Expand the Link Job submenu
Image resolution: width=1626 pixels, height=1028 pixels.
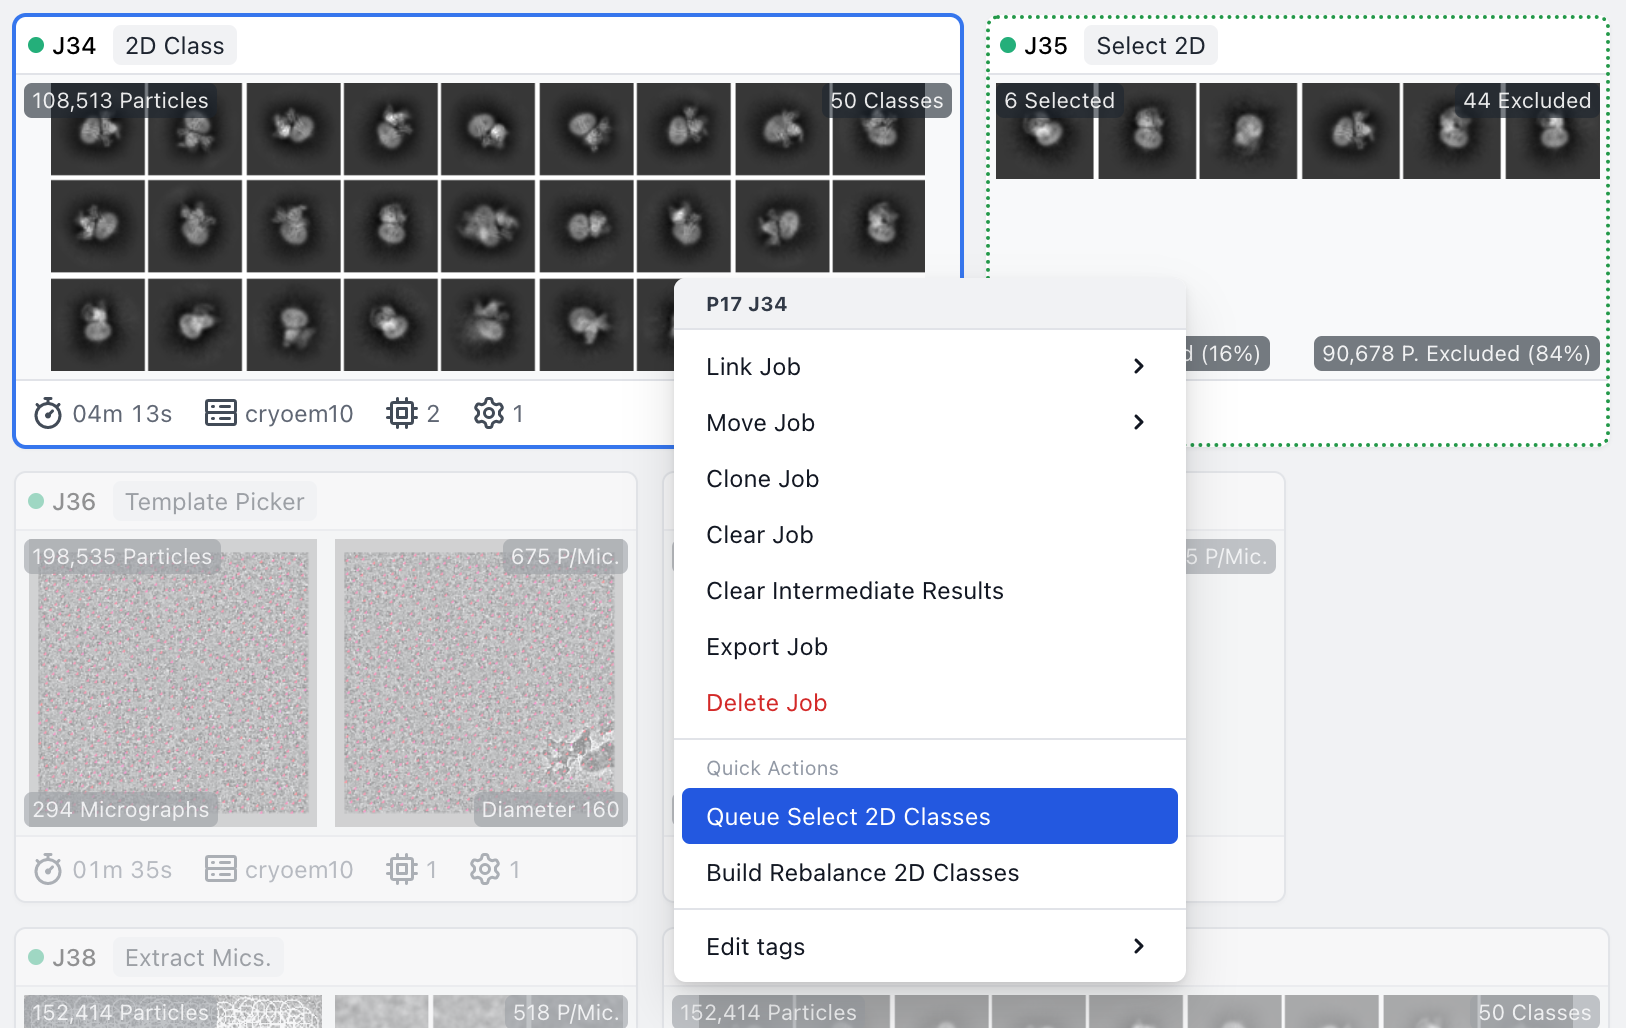pos(1138,366)
